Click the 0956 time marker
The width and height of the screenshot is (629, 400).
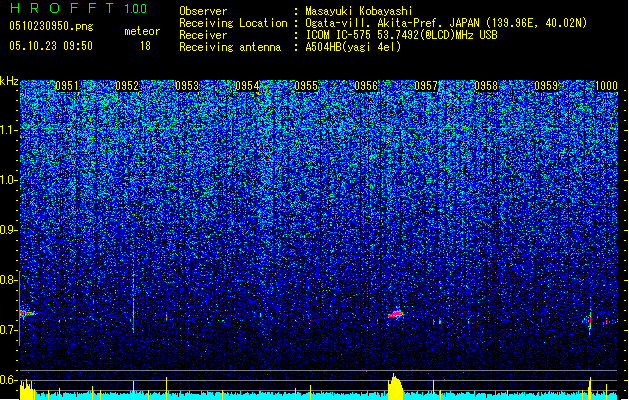click(366, 86)
